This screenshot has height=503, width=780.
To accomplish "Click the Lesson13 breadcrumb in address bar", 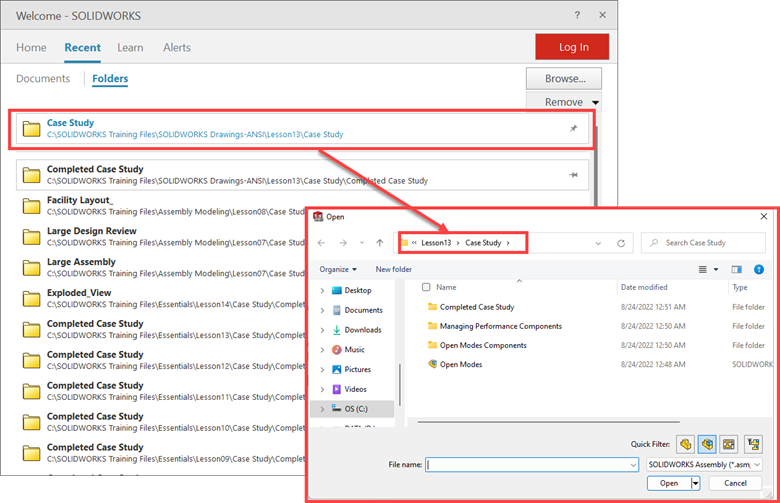I will tap(436, 243).
